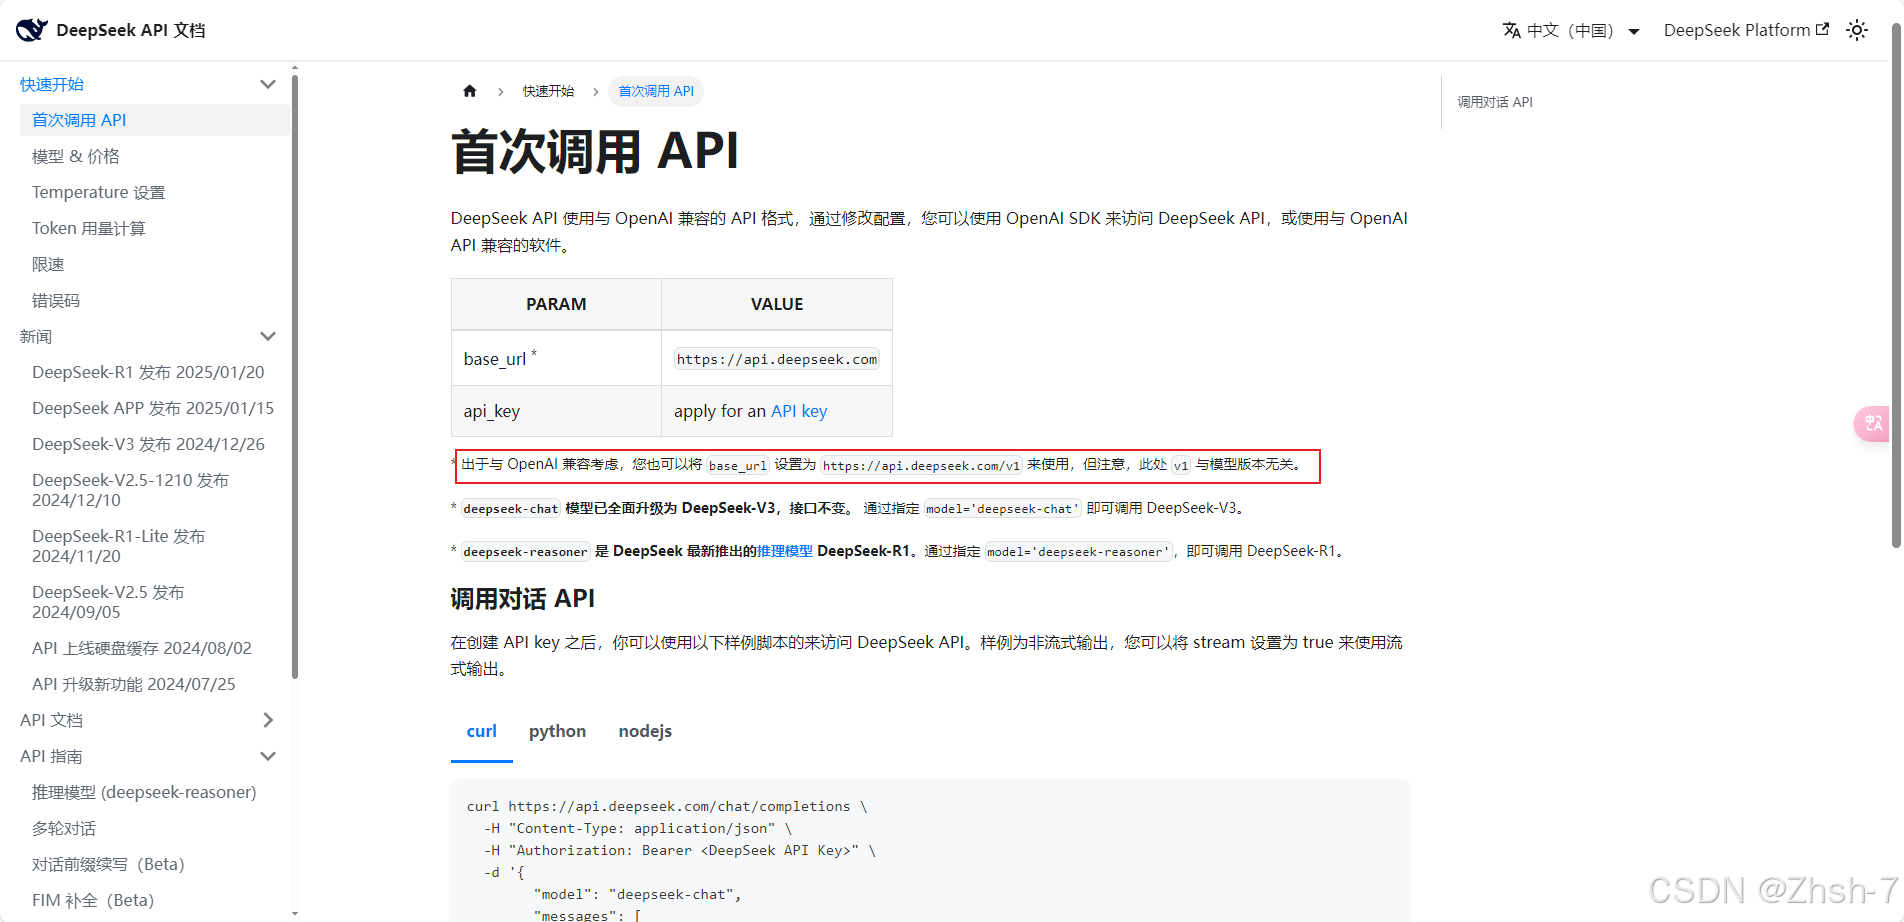
Task: Click the api_key table cell
Action: (x=556, y=411)
